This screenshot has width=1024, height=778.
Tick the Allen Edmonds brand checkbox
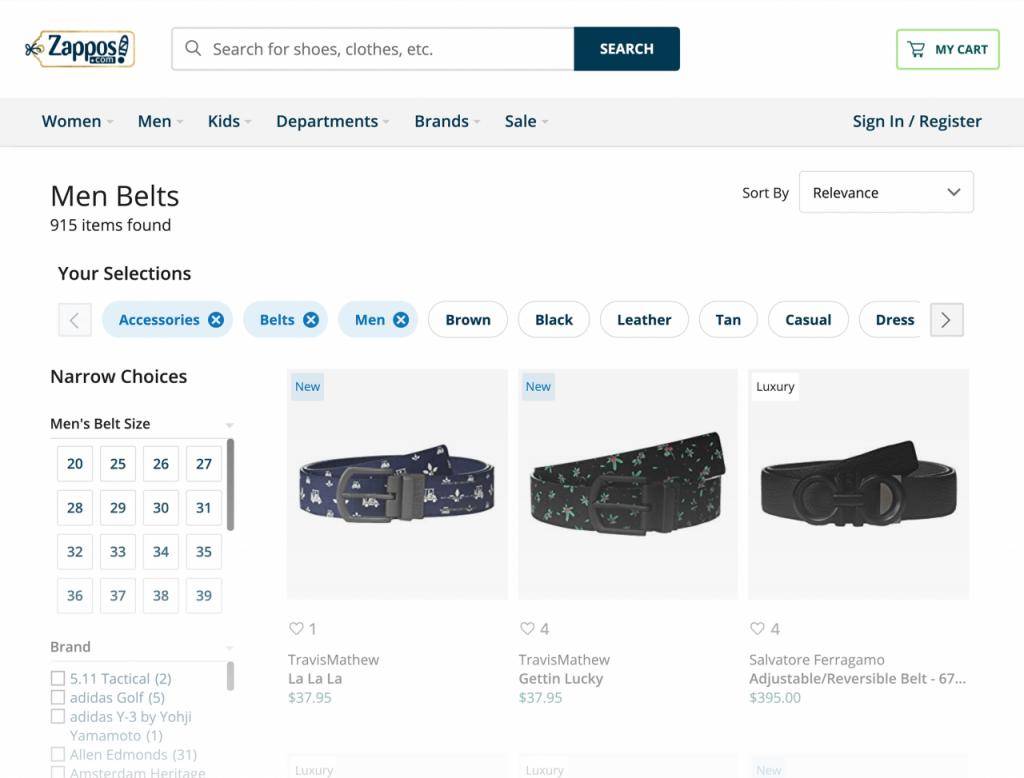[x=58, y=755]
